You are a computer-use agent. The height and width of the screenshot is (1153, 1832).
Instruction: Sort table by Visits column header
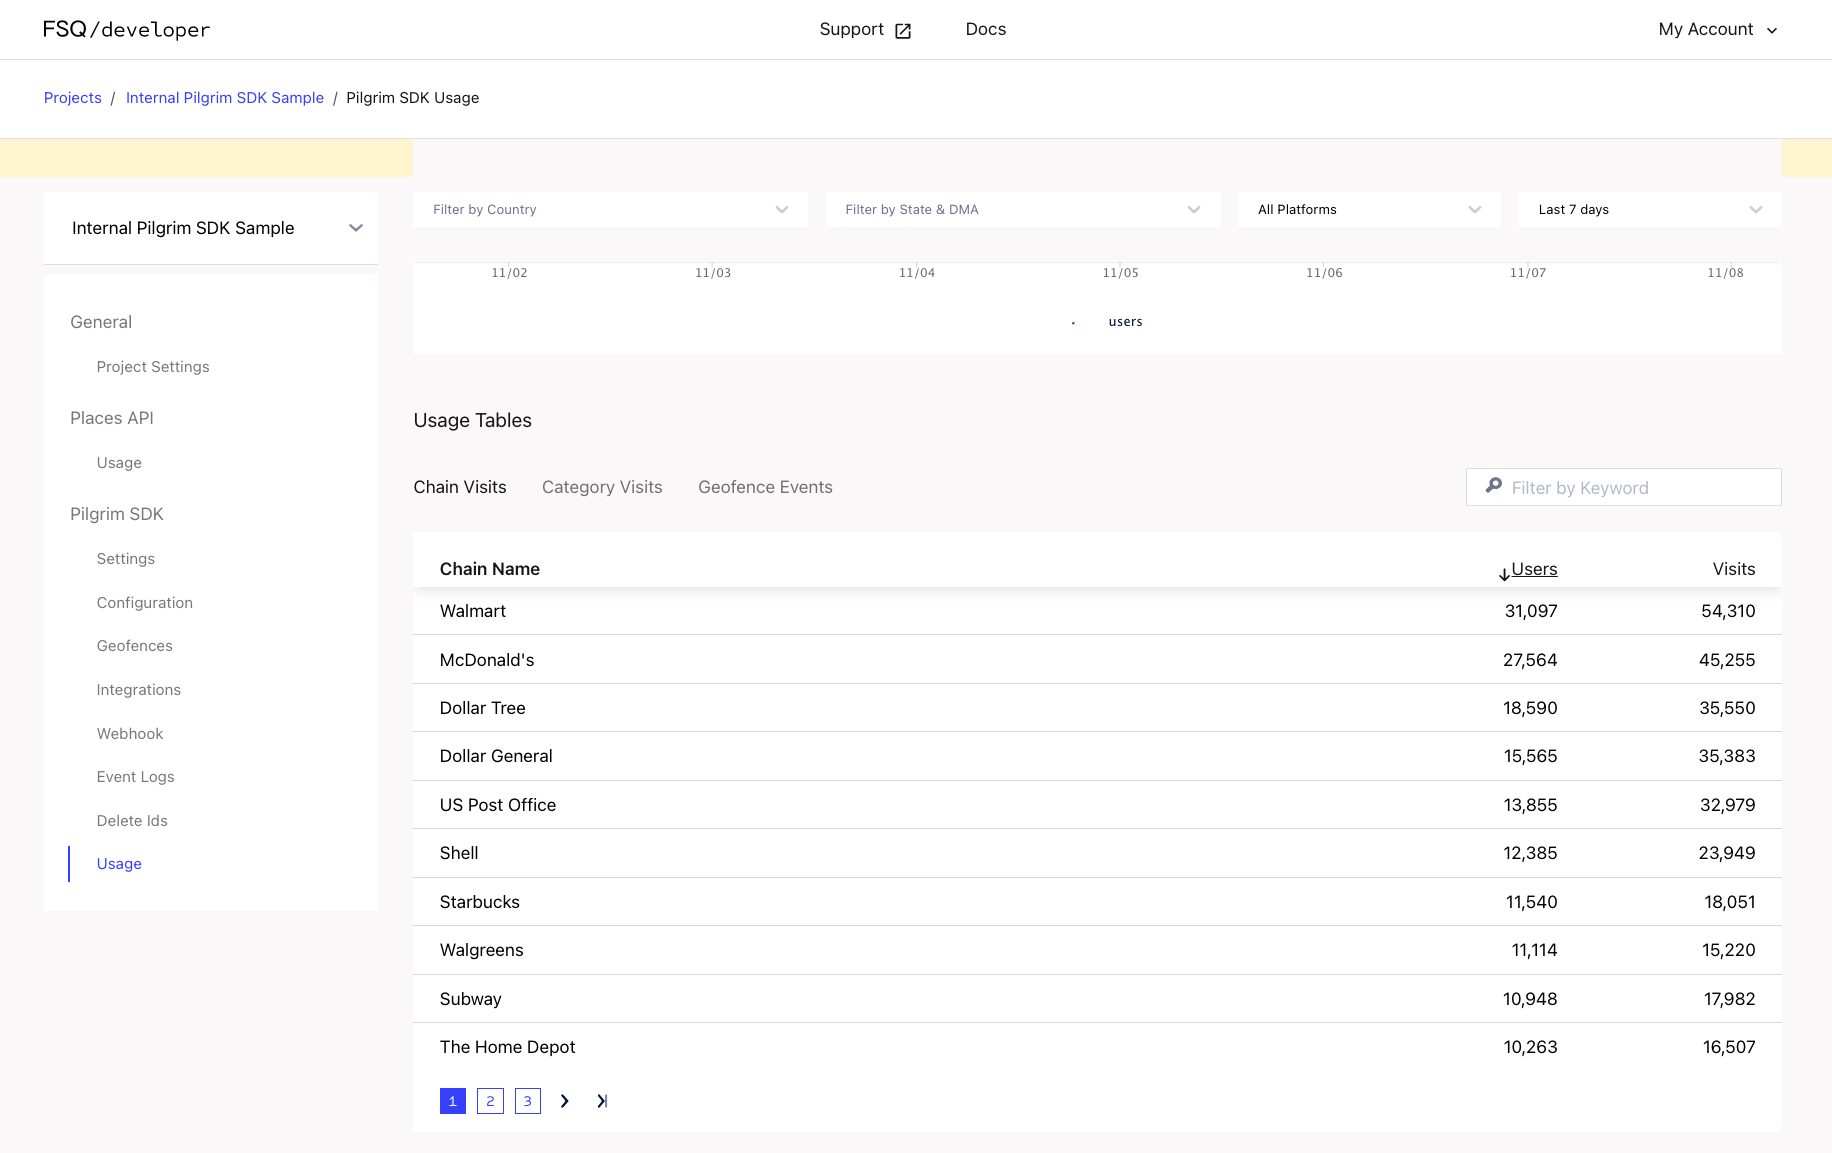coord(1734,569)
